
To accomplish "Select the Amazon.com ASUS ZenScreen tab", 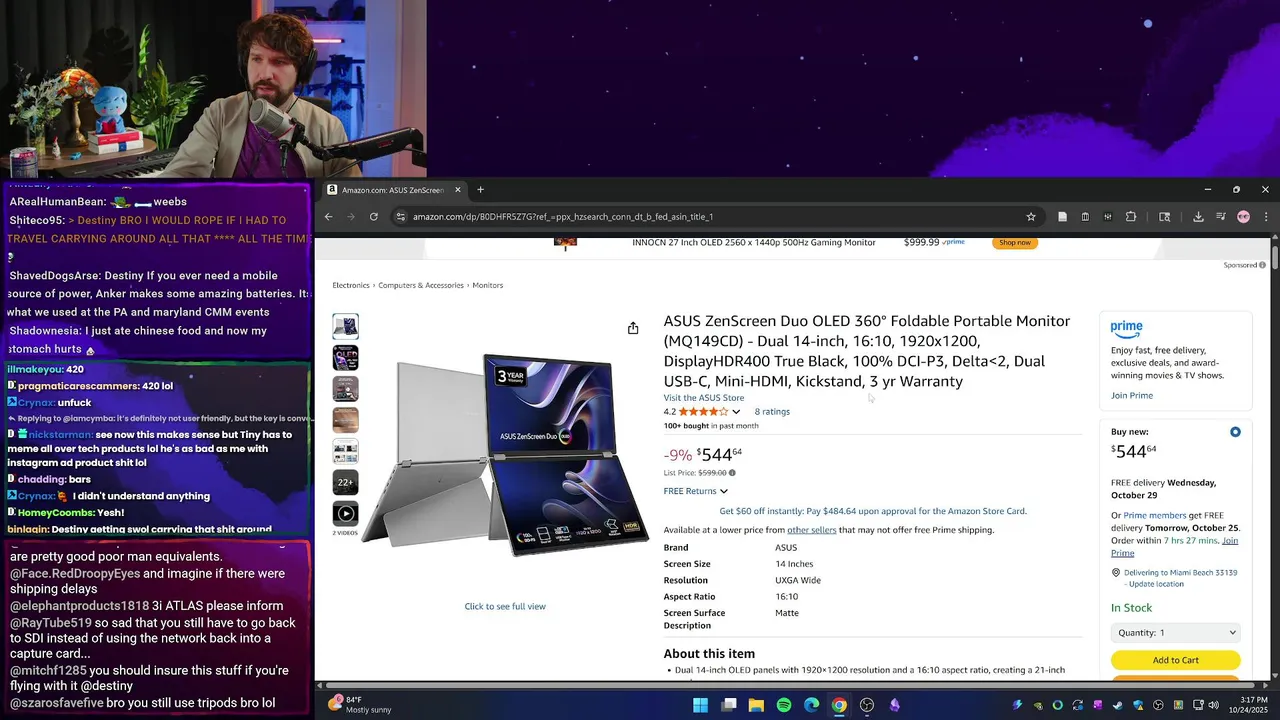I will 395,190.
